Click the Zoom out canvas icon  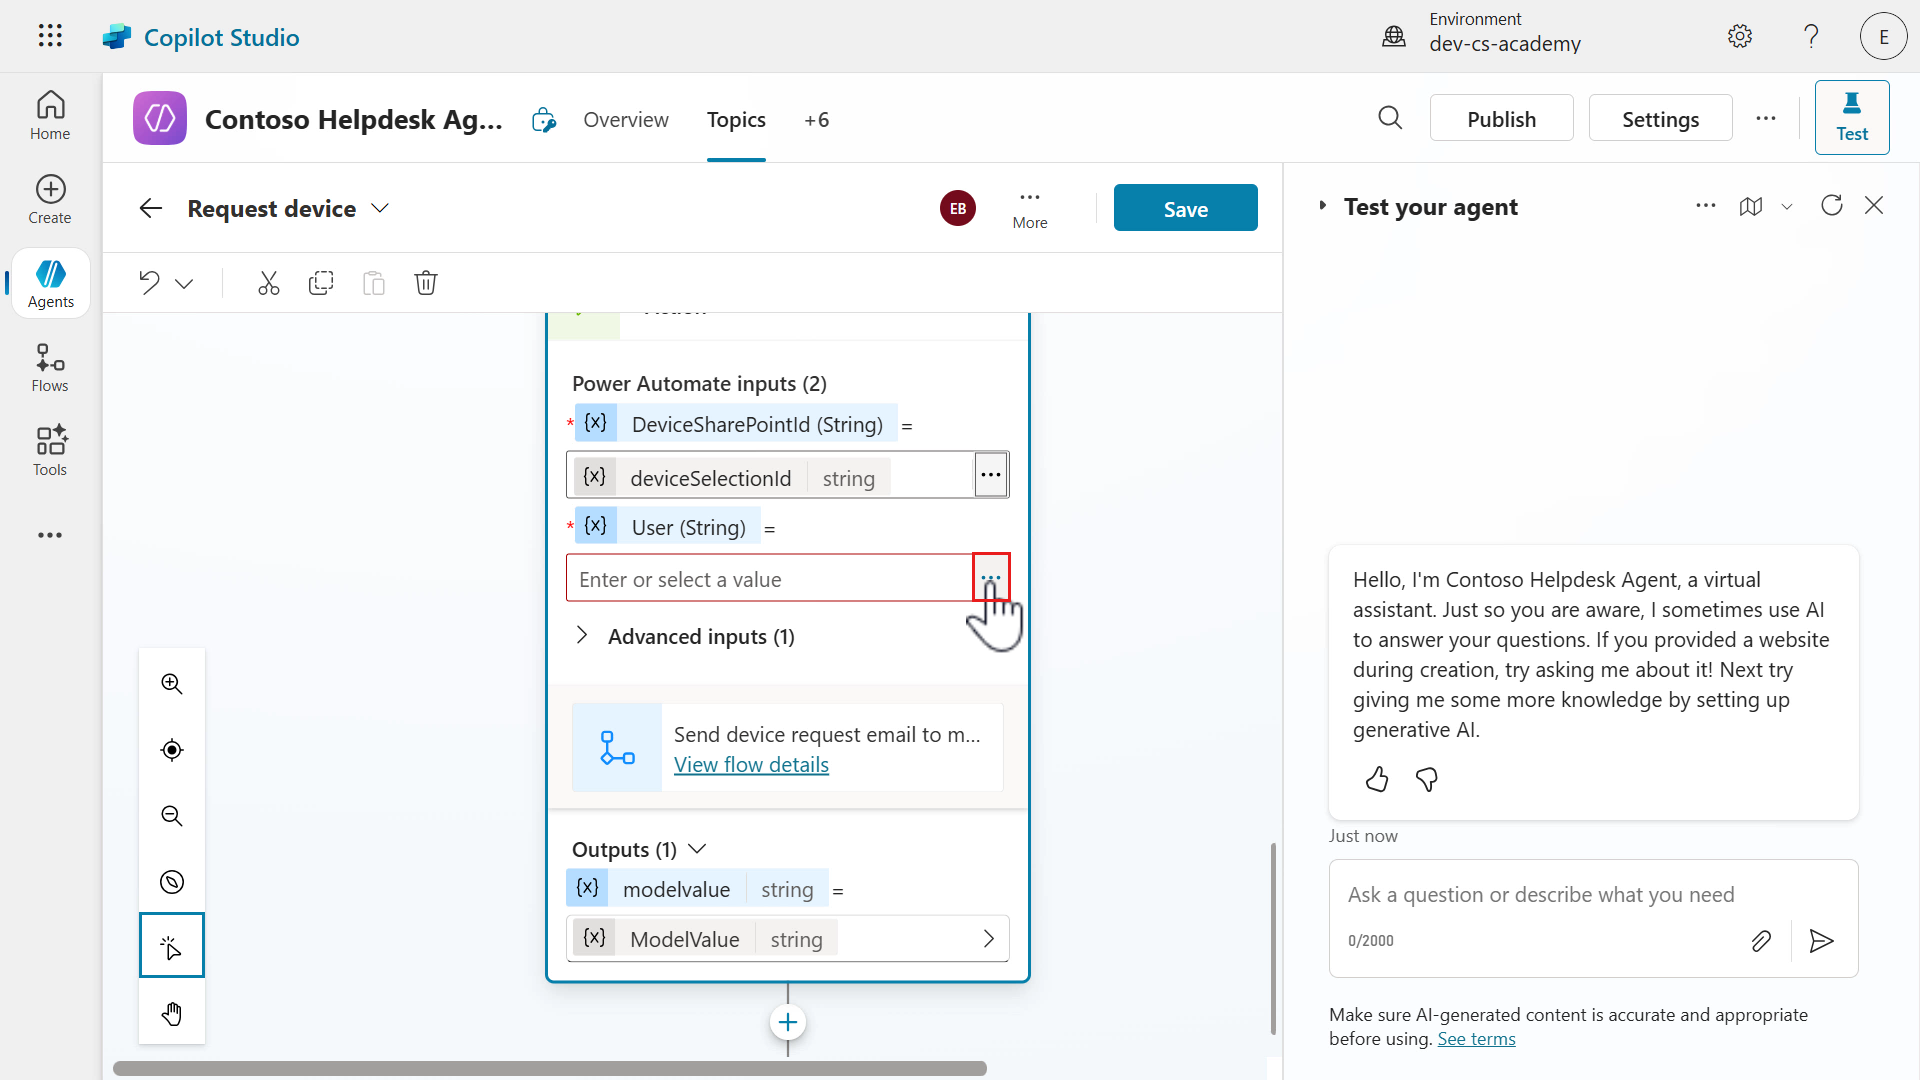pyautogui.click(x=172, y=816)
